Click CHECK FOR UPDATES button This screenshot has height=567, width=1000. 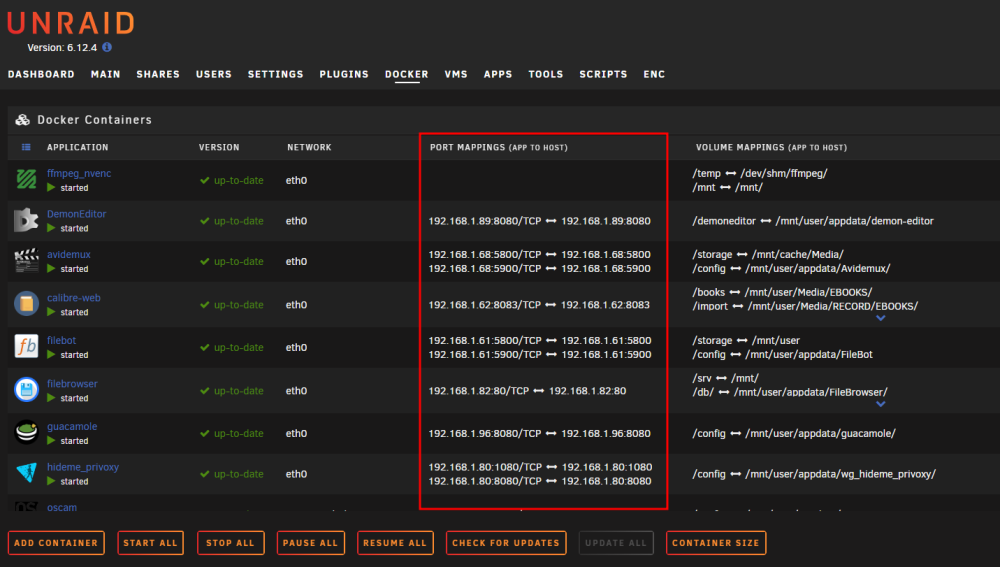pos(506,543)
